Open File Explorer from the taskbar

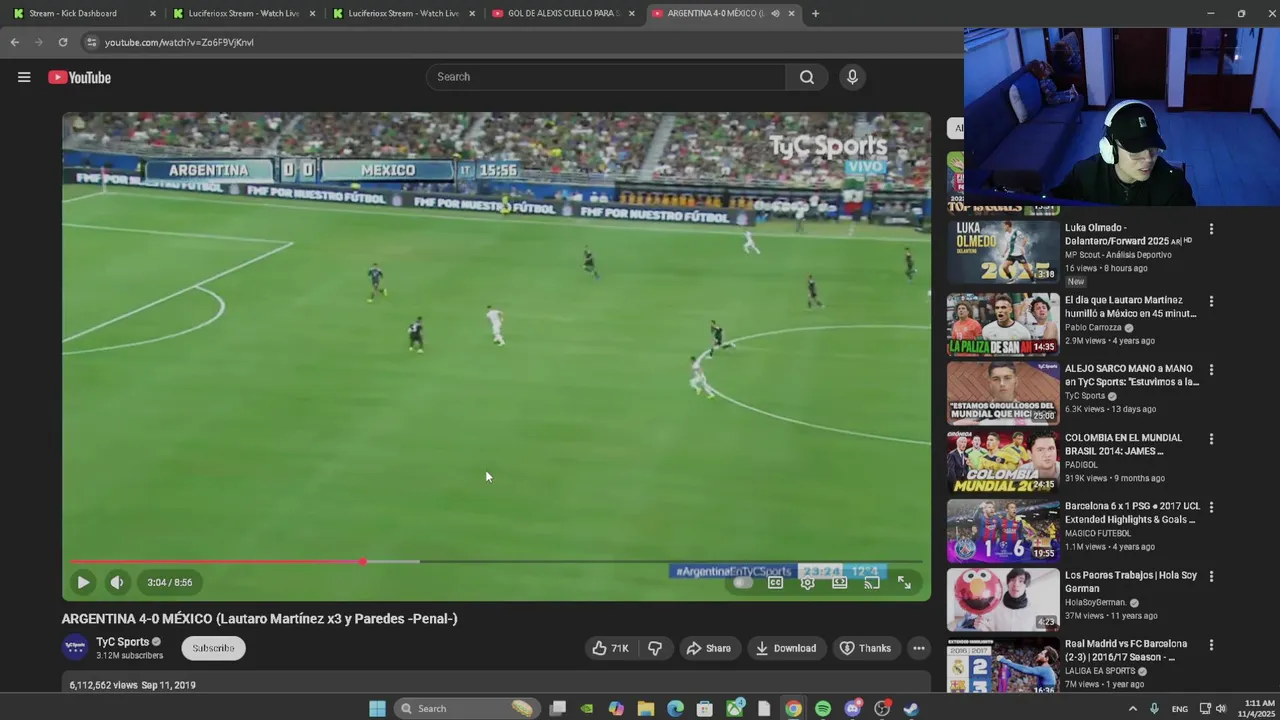[x=646, y=708]
